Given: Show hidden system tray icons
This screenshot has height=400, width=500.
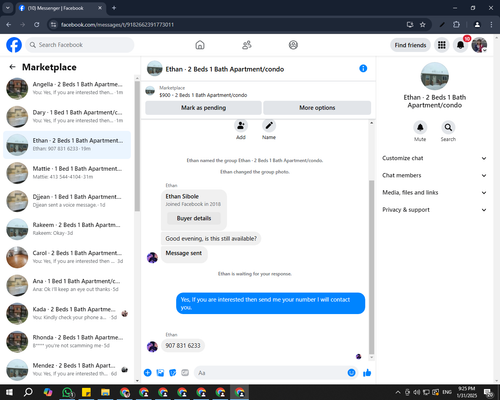Looking at the screenshot, I should [398, 392].
